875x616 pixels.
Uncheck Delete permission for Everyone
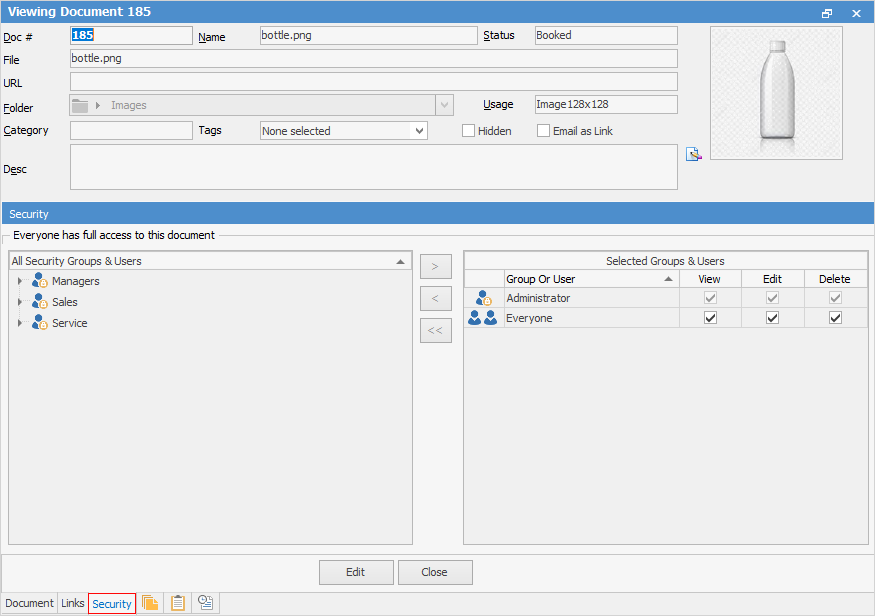point(835,318)
